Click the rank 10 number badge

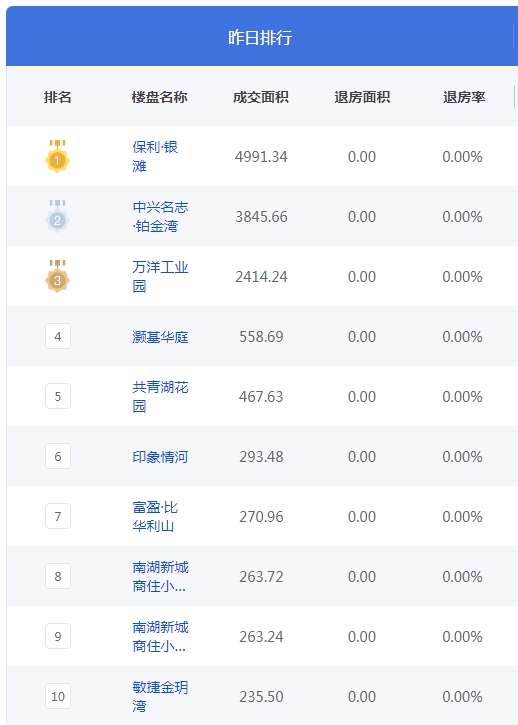(58, 696)
